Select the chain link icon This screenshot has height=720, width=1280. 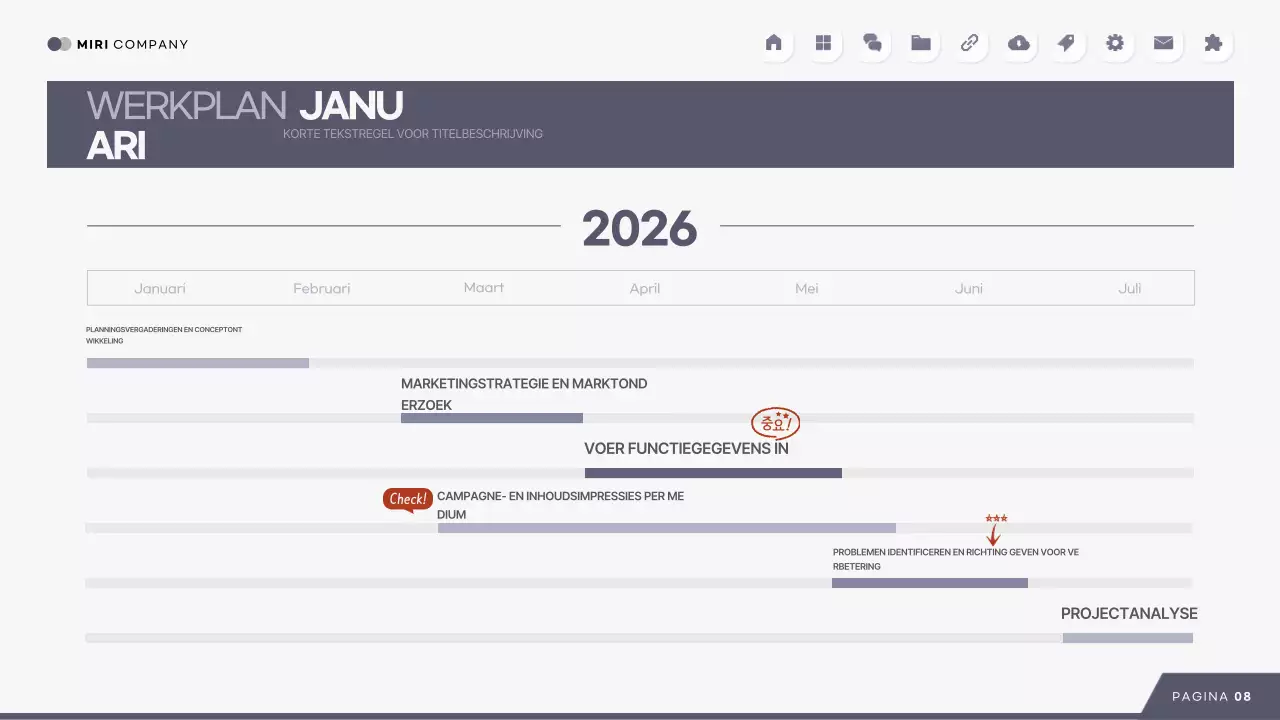point(969,43)
